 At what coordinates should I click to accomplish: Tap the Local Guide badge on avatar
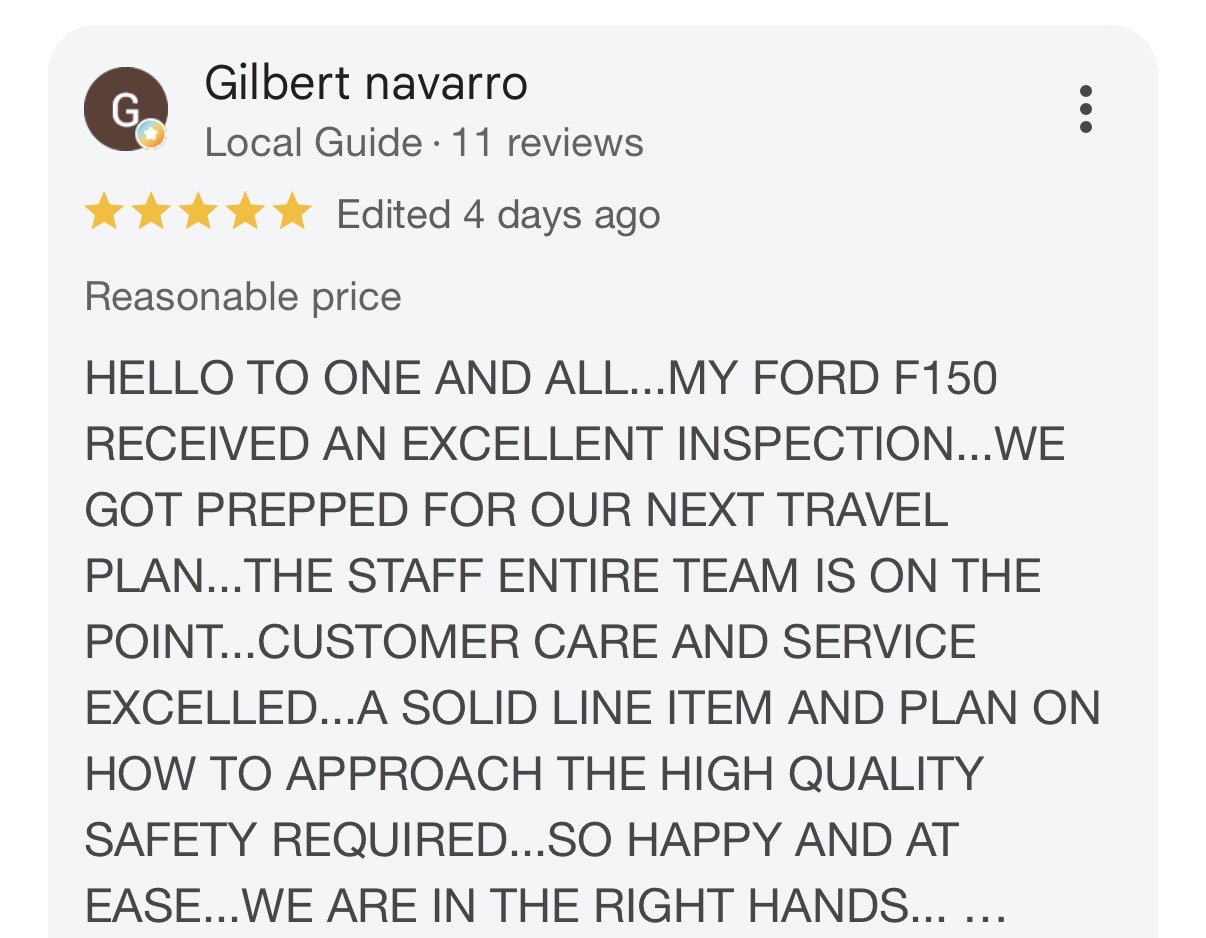(x=152, y=135)
